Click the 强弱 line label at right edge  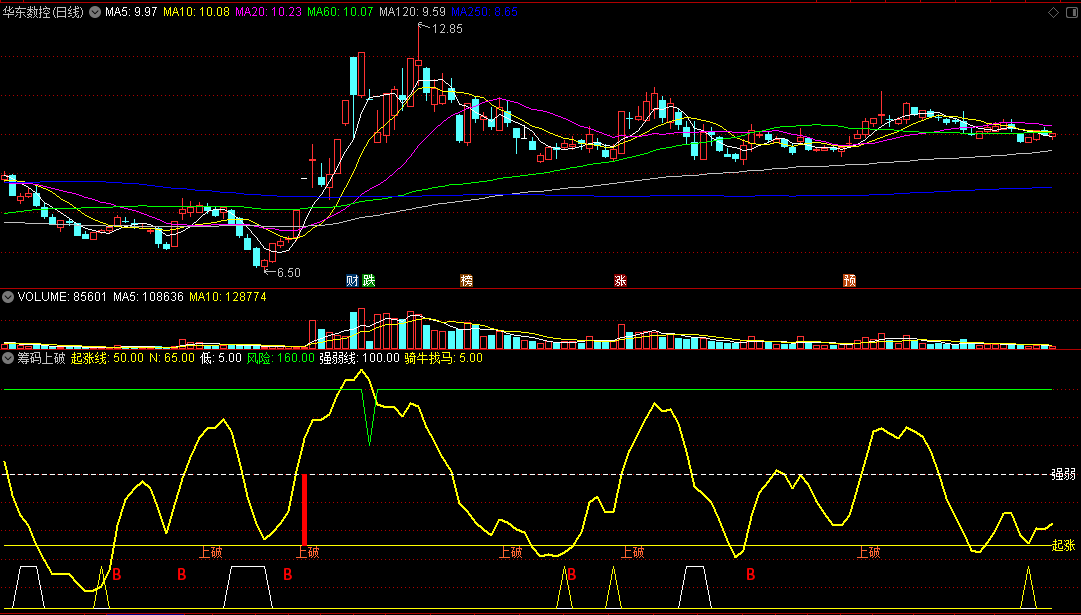click(x=1063, y=474)
